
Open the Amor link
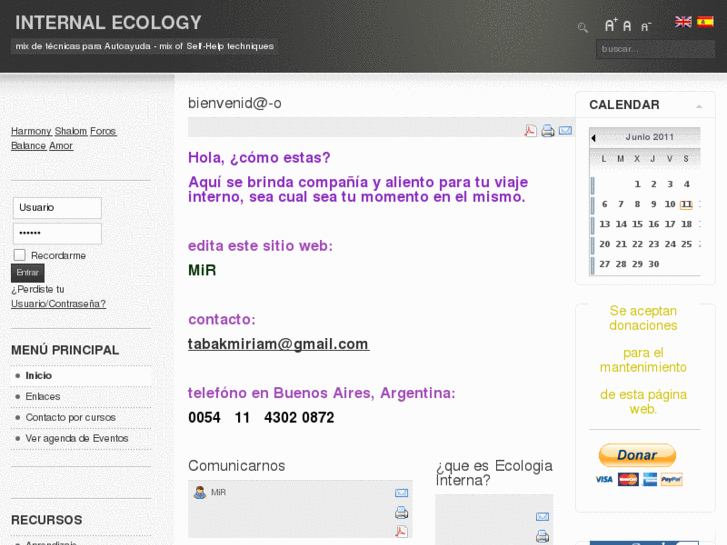point(61,146)
